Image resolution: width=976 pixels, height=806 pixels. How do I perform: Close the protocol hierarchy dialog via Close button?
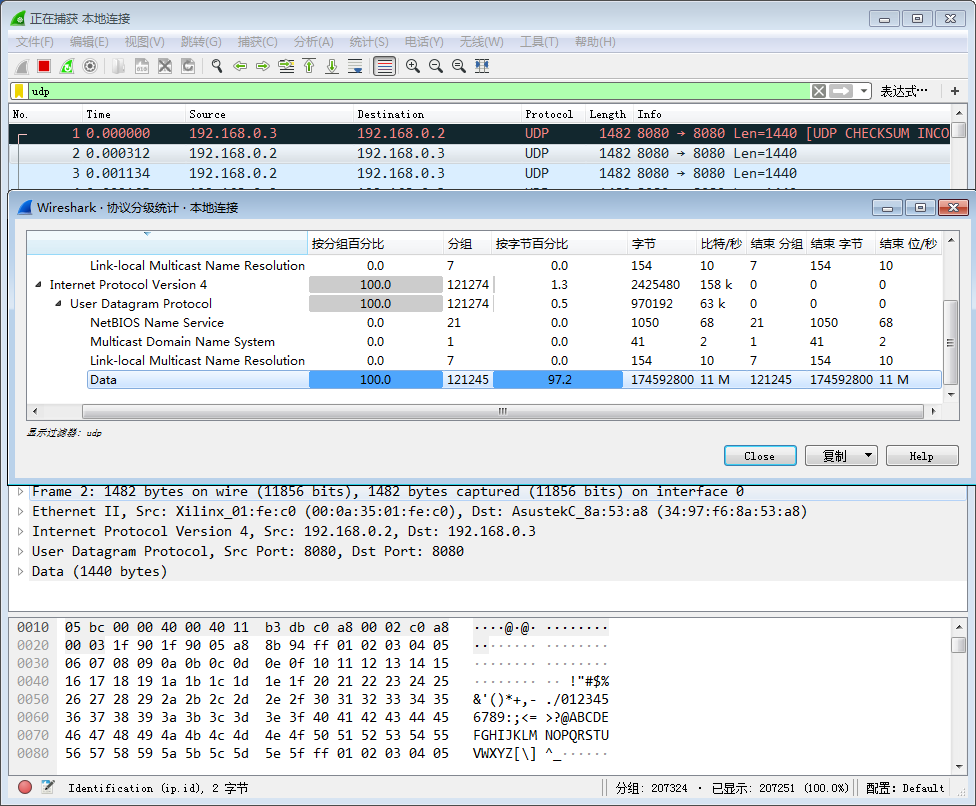(x=760, y=456)
